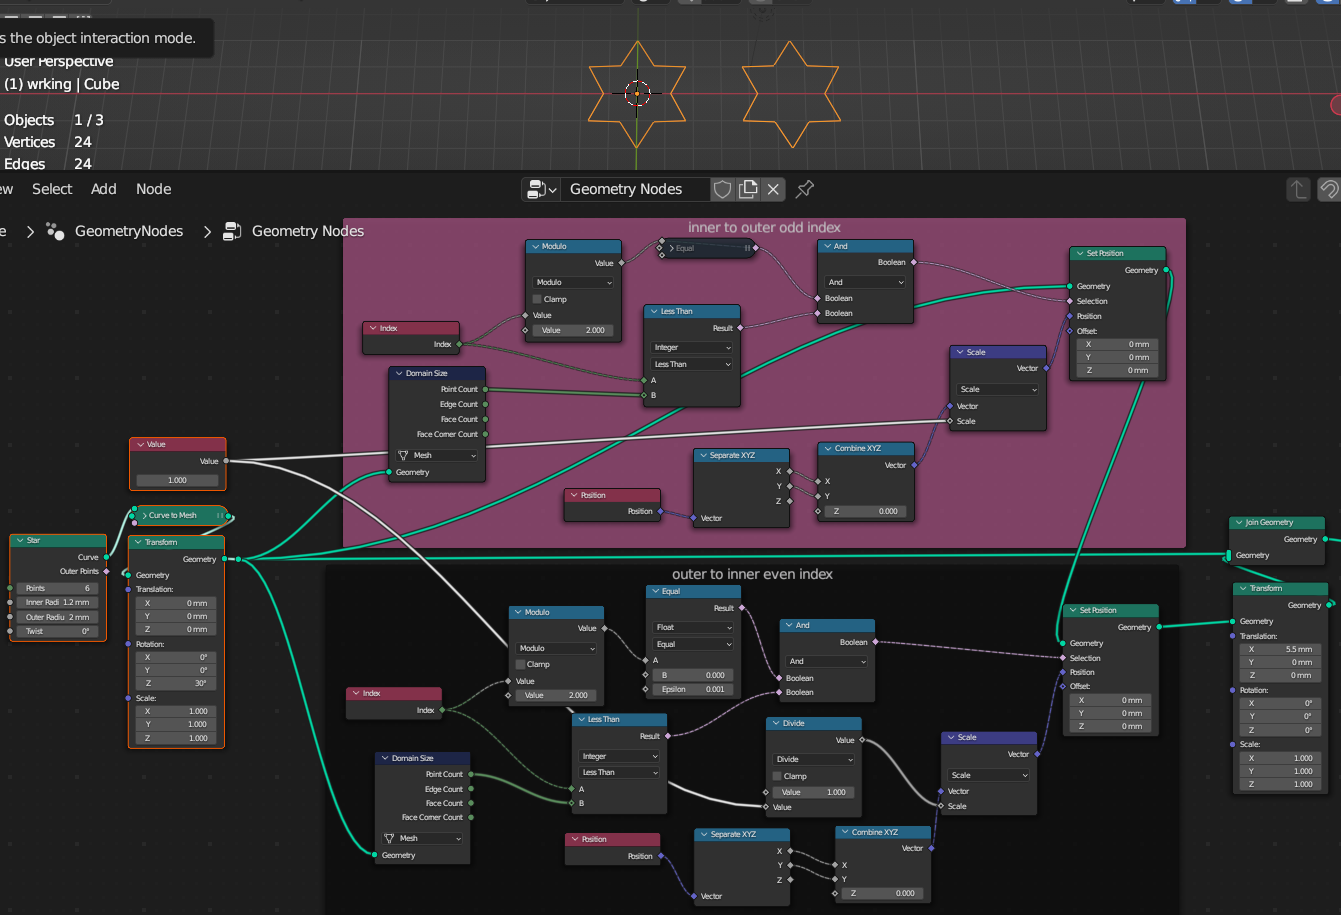Click the Value node 1.000 field

coord(177,480)
